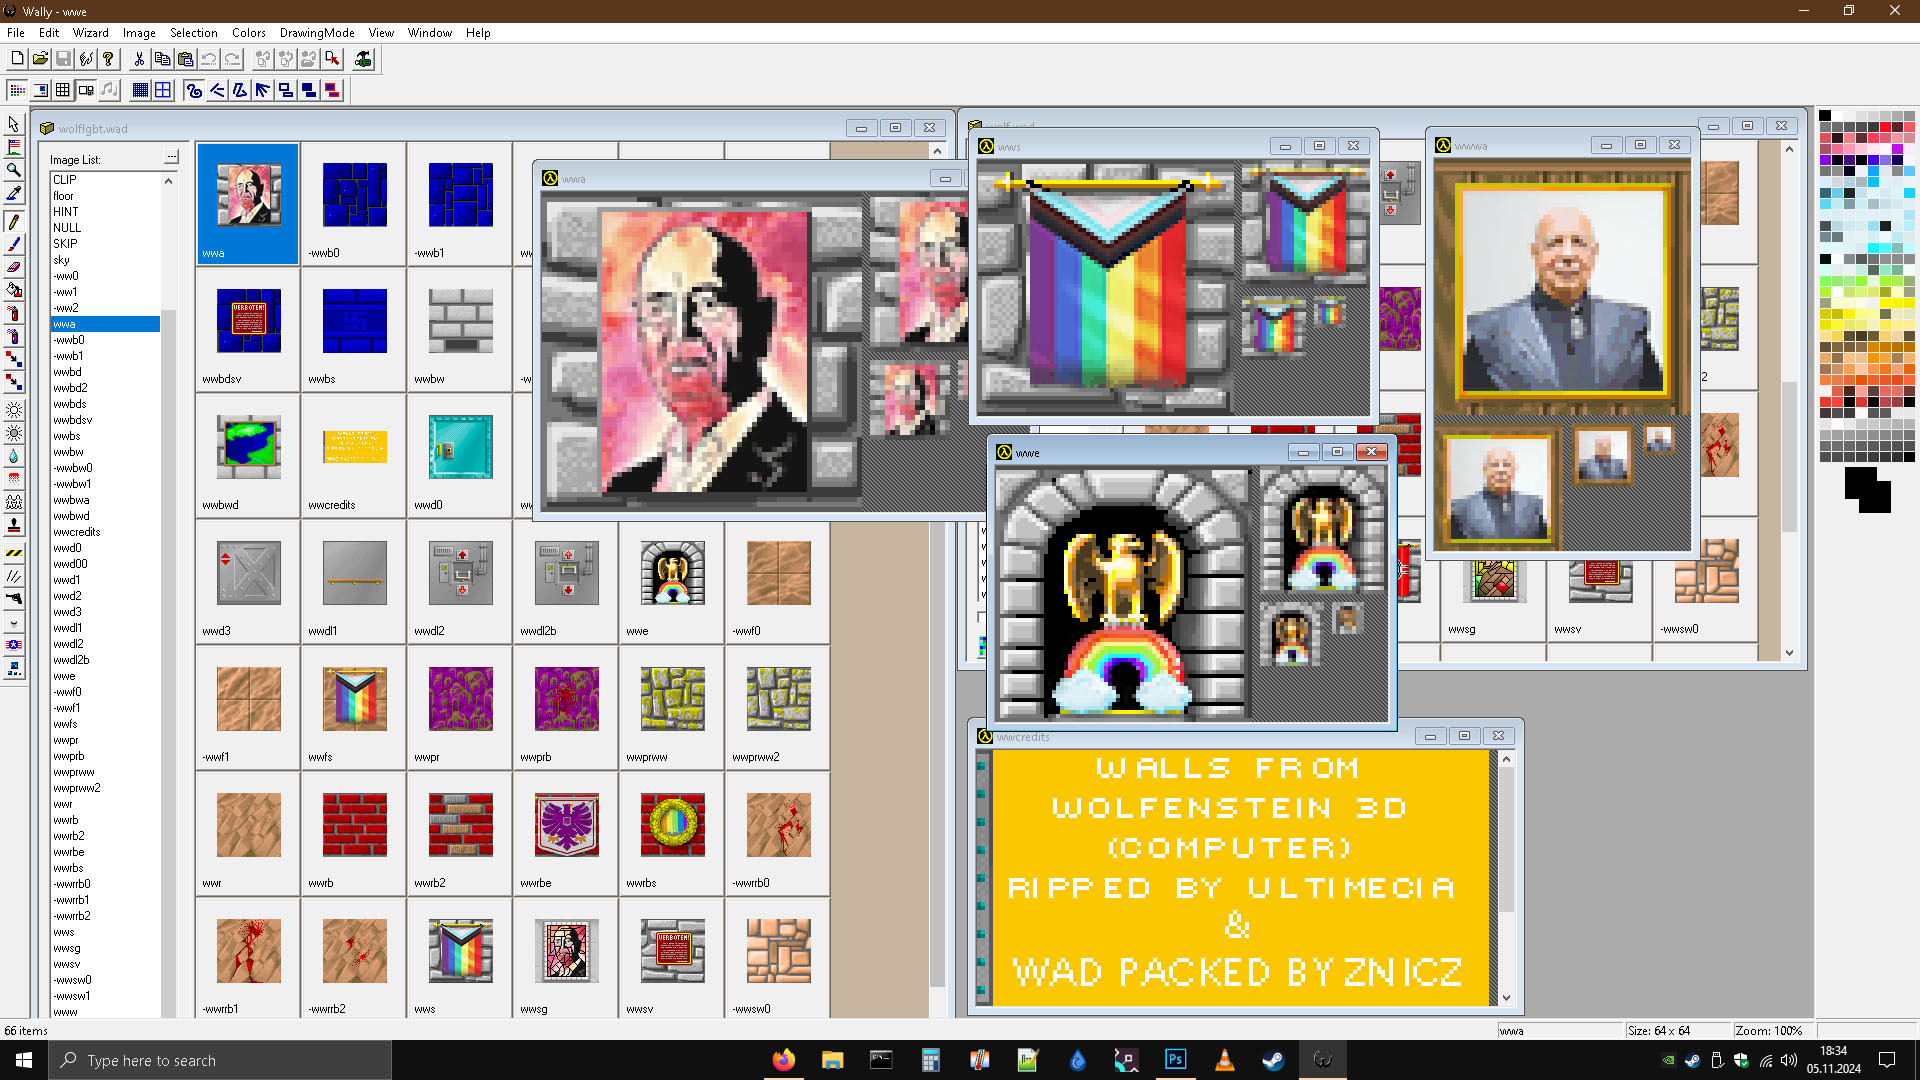The width and height of the screenshot is (1920, 1080).
Task: Click the second wad window scroll down arrow
Action: tap(1789, 652)
